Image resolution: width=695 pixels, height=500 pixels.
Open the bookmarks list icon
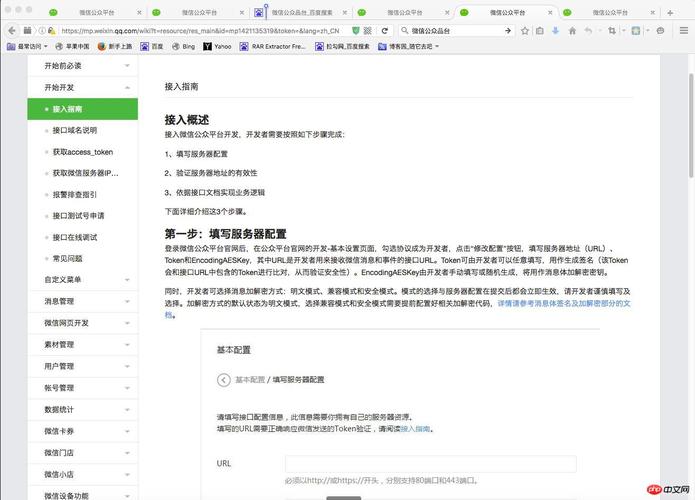point(540,31)
